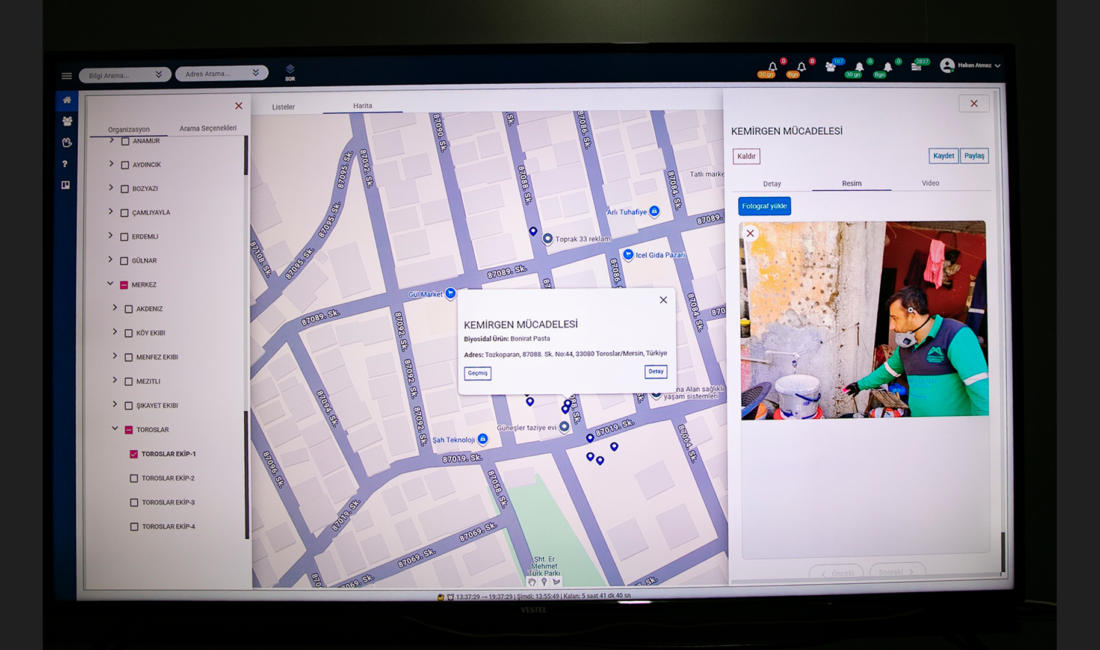Tick the MEZİTLİ checkbox
Viewport: 1100px width, 650px height.
pyautogui.click(x=128, y=381)
